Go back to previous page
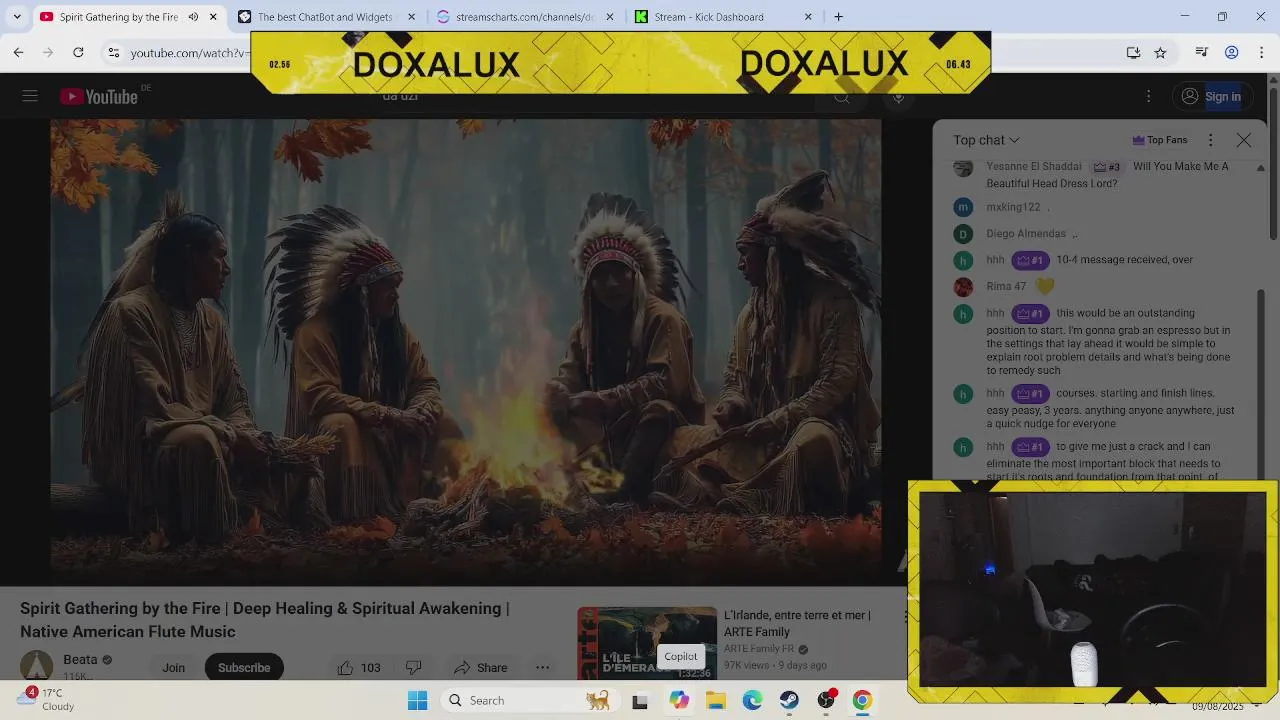This screenshot has width=1280, height=720. (18, 53)
